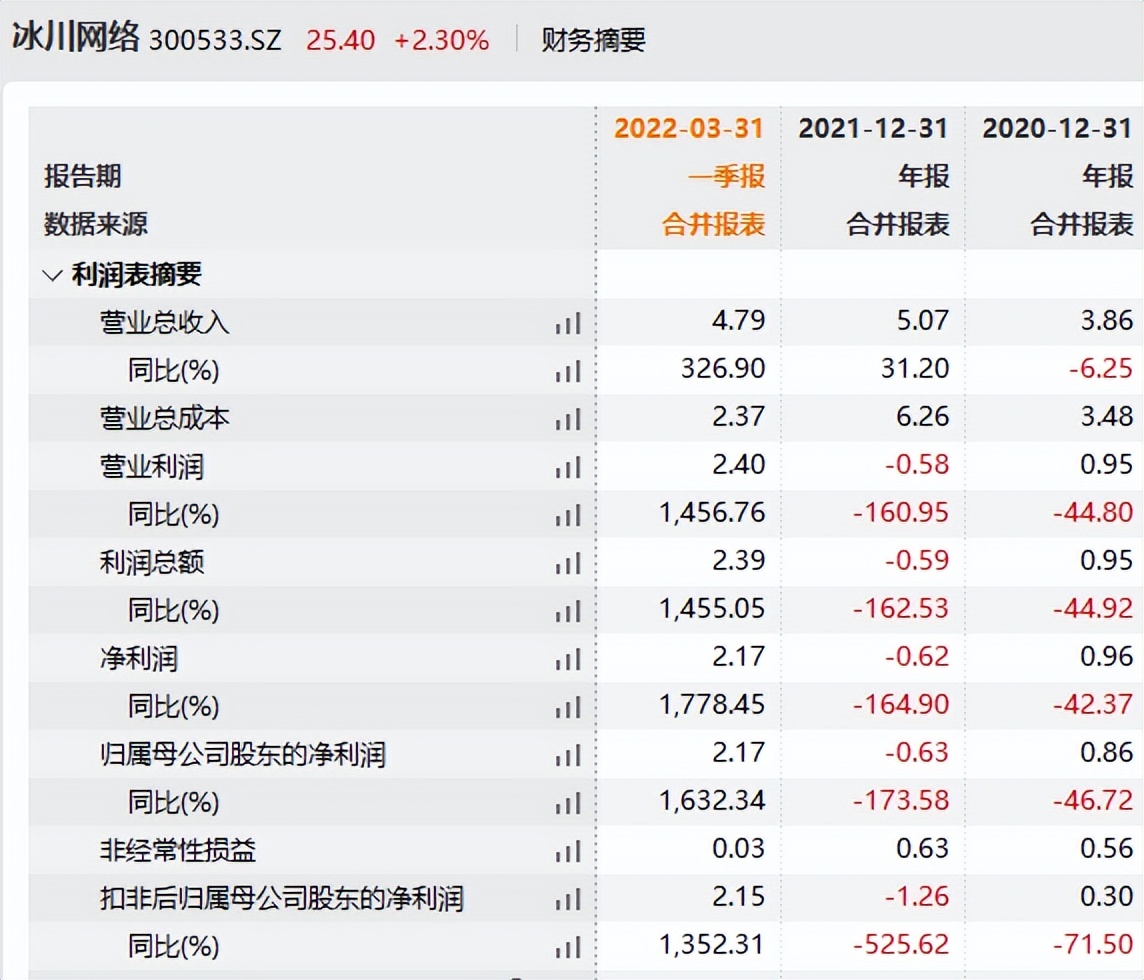The width and height of the screenshot is (1144, 980).
Task: Click chart icon beside 1,455.05 同比 row
Action: [568, 611]
